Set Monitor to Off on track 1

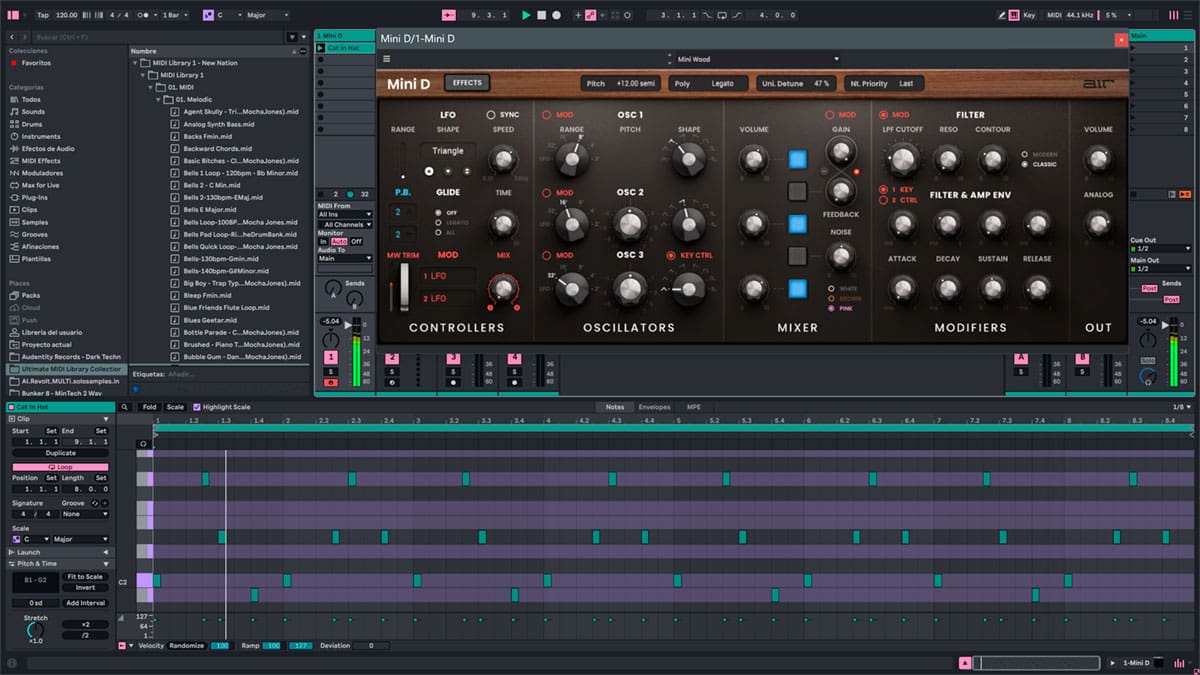click(x=356, y=242)
